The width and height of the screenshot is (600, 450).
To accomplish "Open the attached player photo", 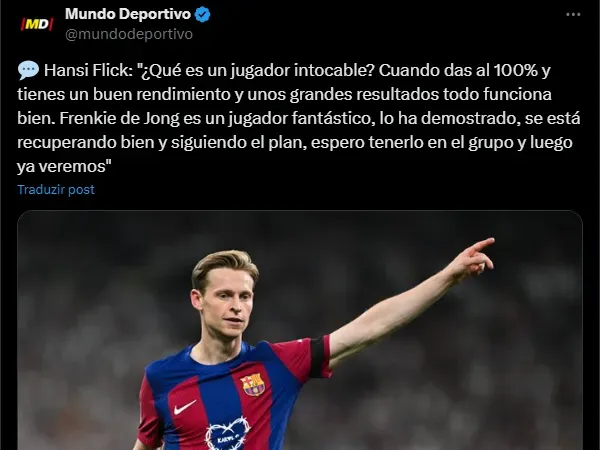I will pos(300,330).
